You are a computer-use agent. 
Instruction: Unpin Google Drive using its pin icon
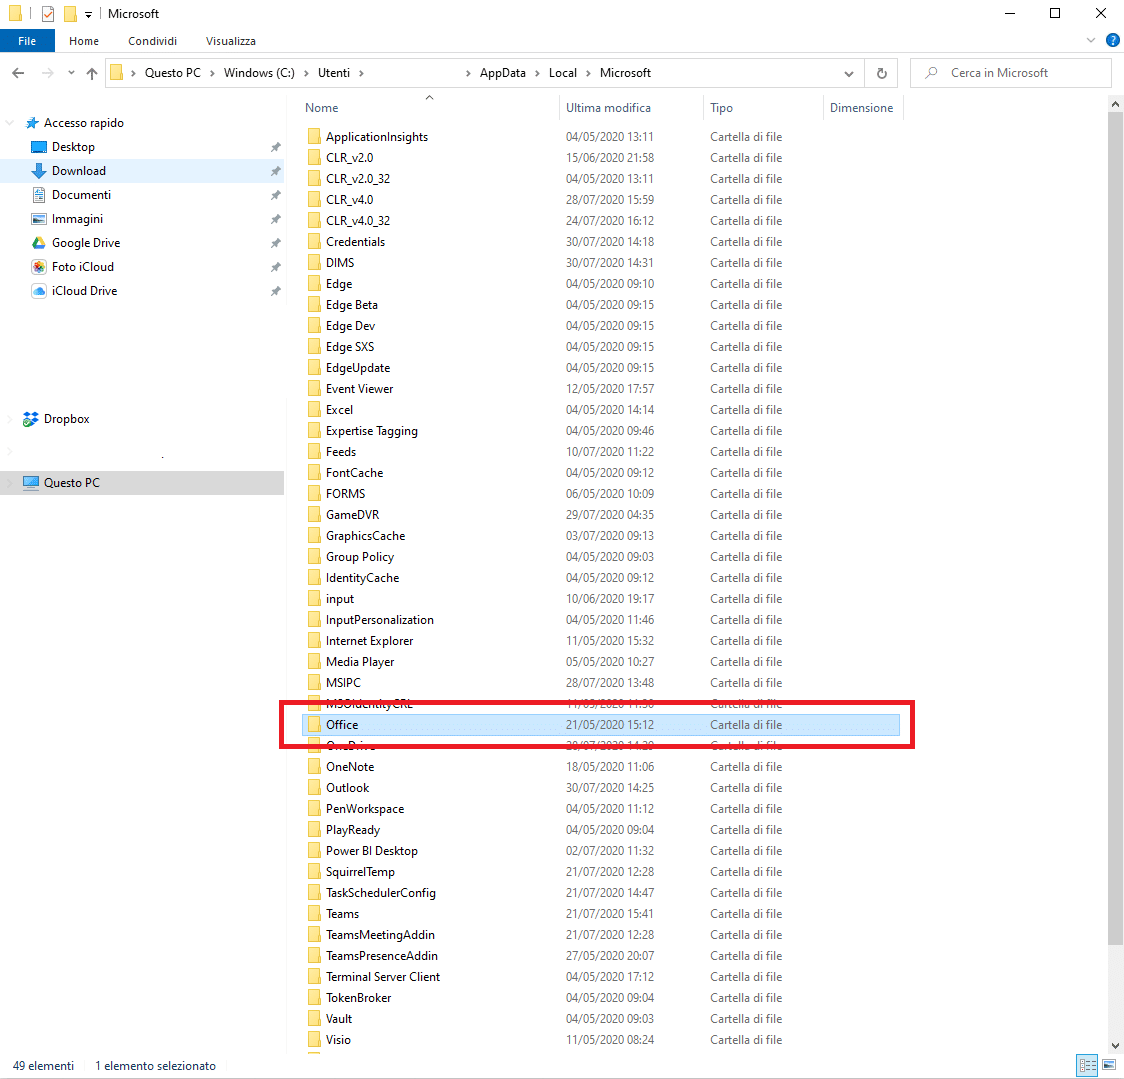coord(275,243)
